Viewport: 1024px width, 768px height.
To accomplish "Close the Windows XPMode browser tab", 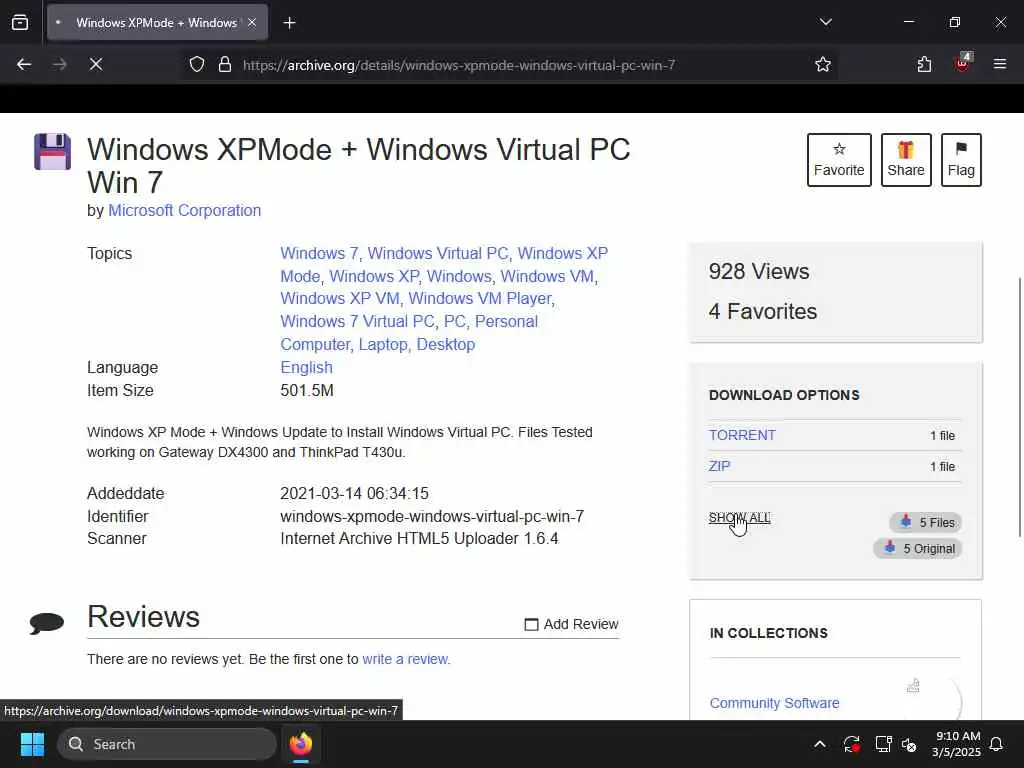I will click(x=252, y=23).
